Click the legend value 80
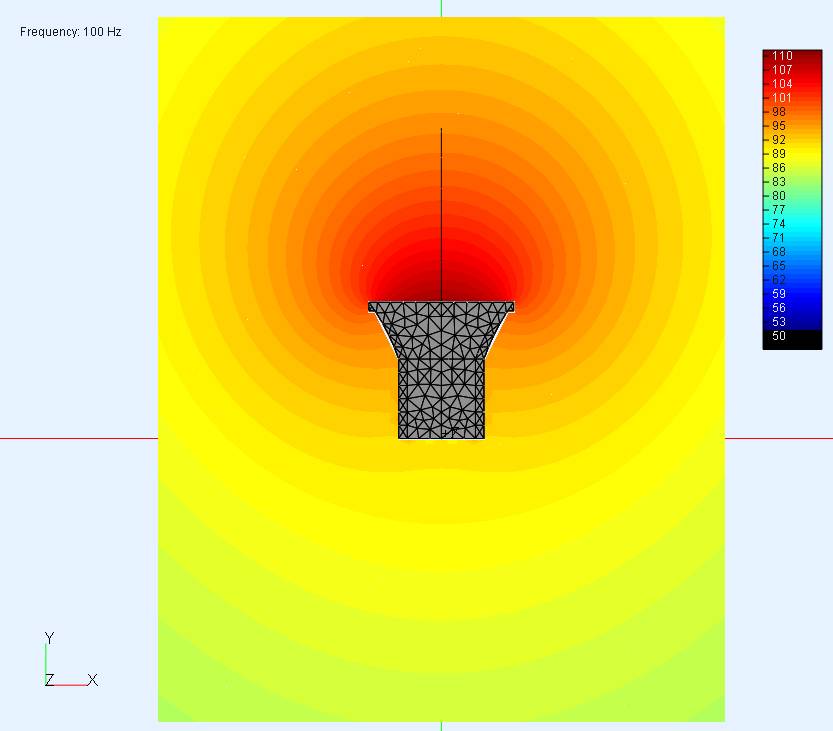This screenshot has height=731, width=833. [x=779, y=196]
